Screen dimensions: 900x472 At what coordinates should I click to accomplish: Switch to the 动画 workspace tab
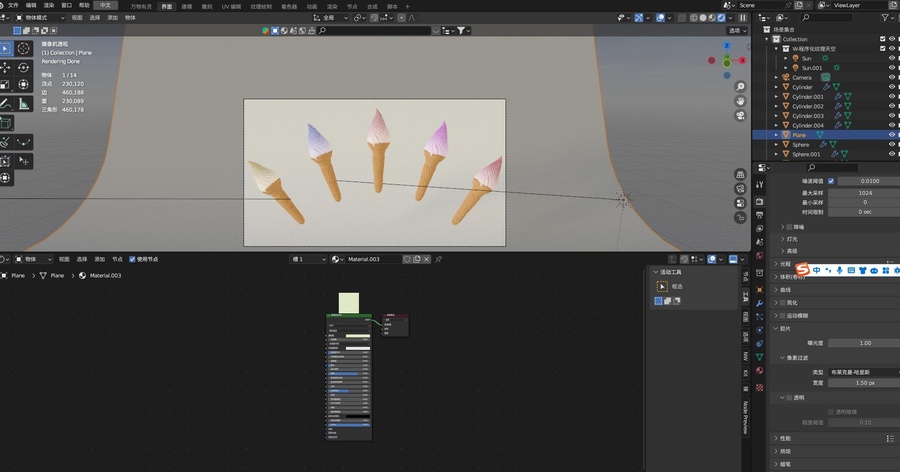click(x=312, y=6)
